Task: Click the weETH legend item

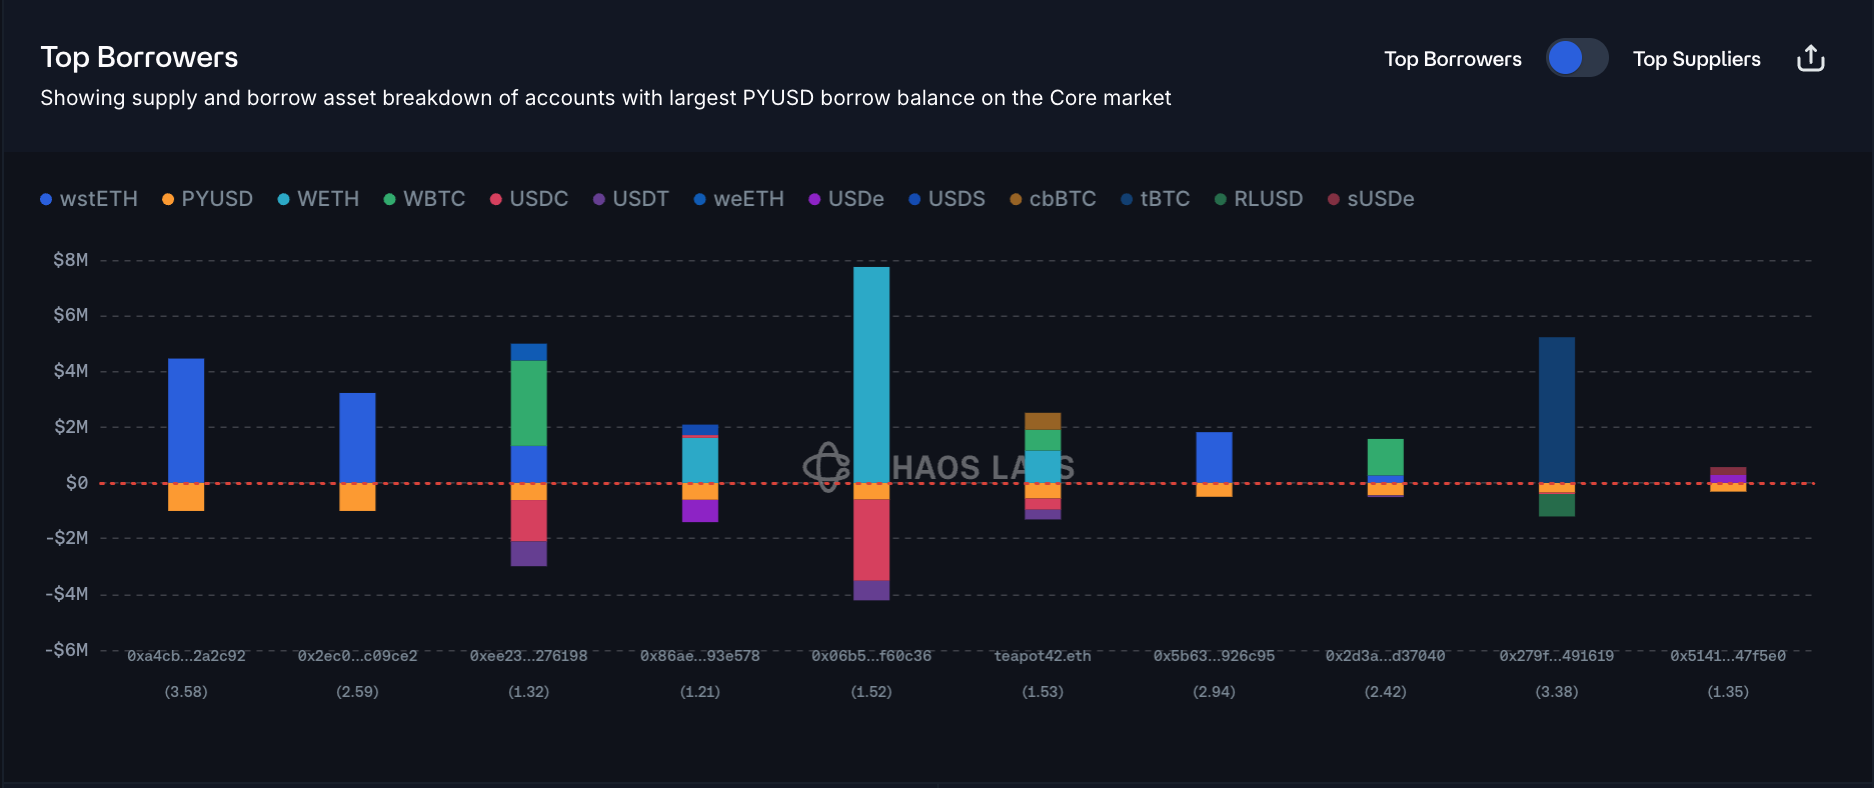Action: click(x=738, y=199)
